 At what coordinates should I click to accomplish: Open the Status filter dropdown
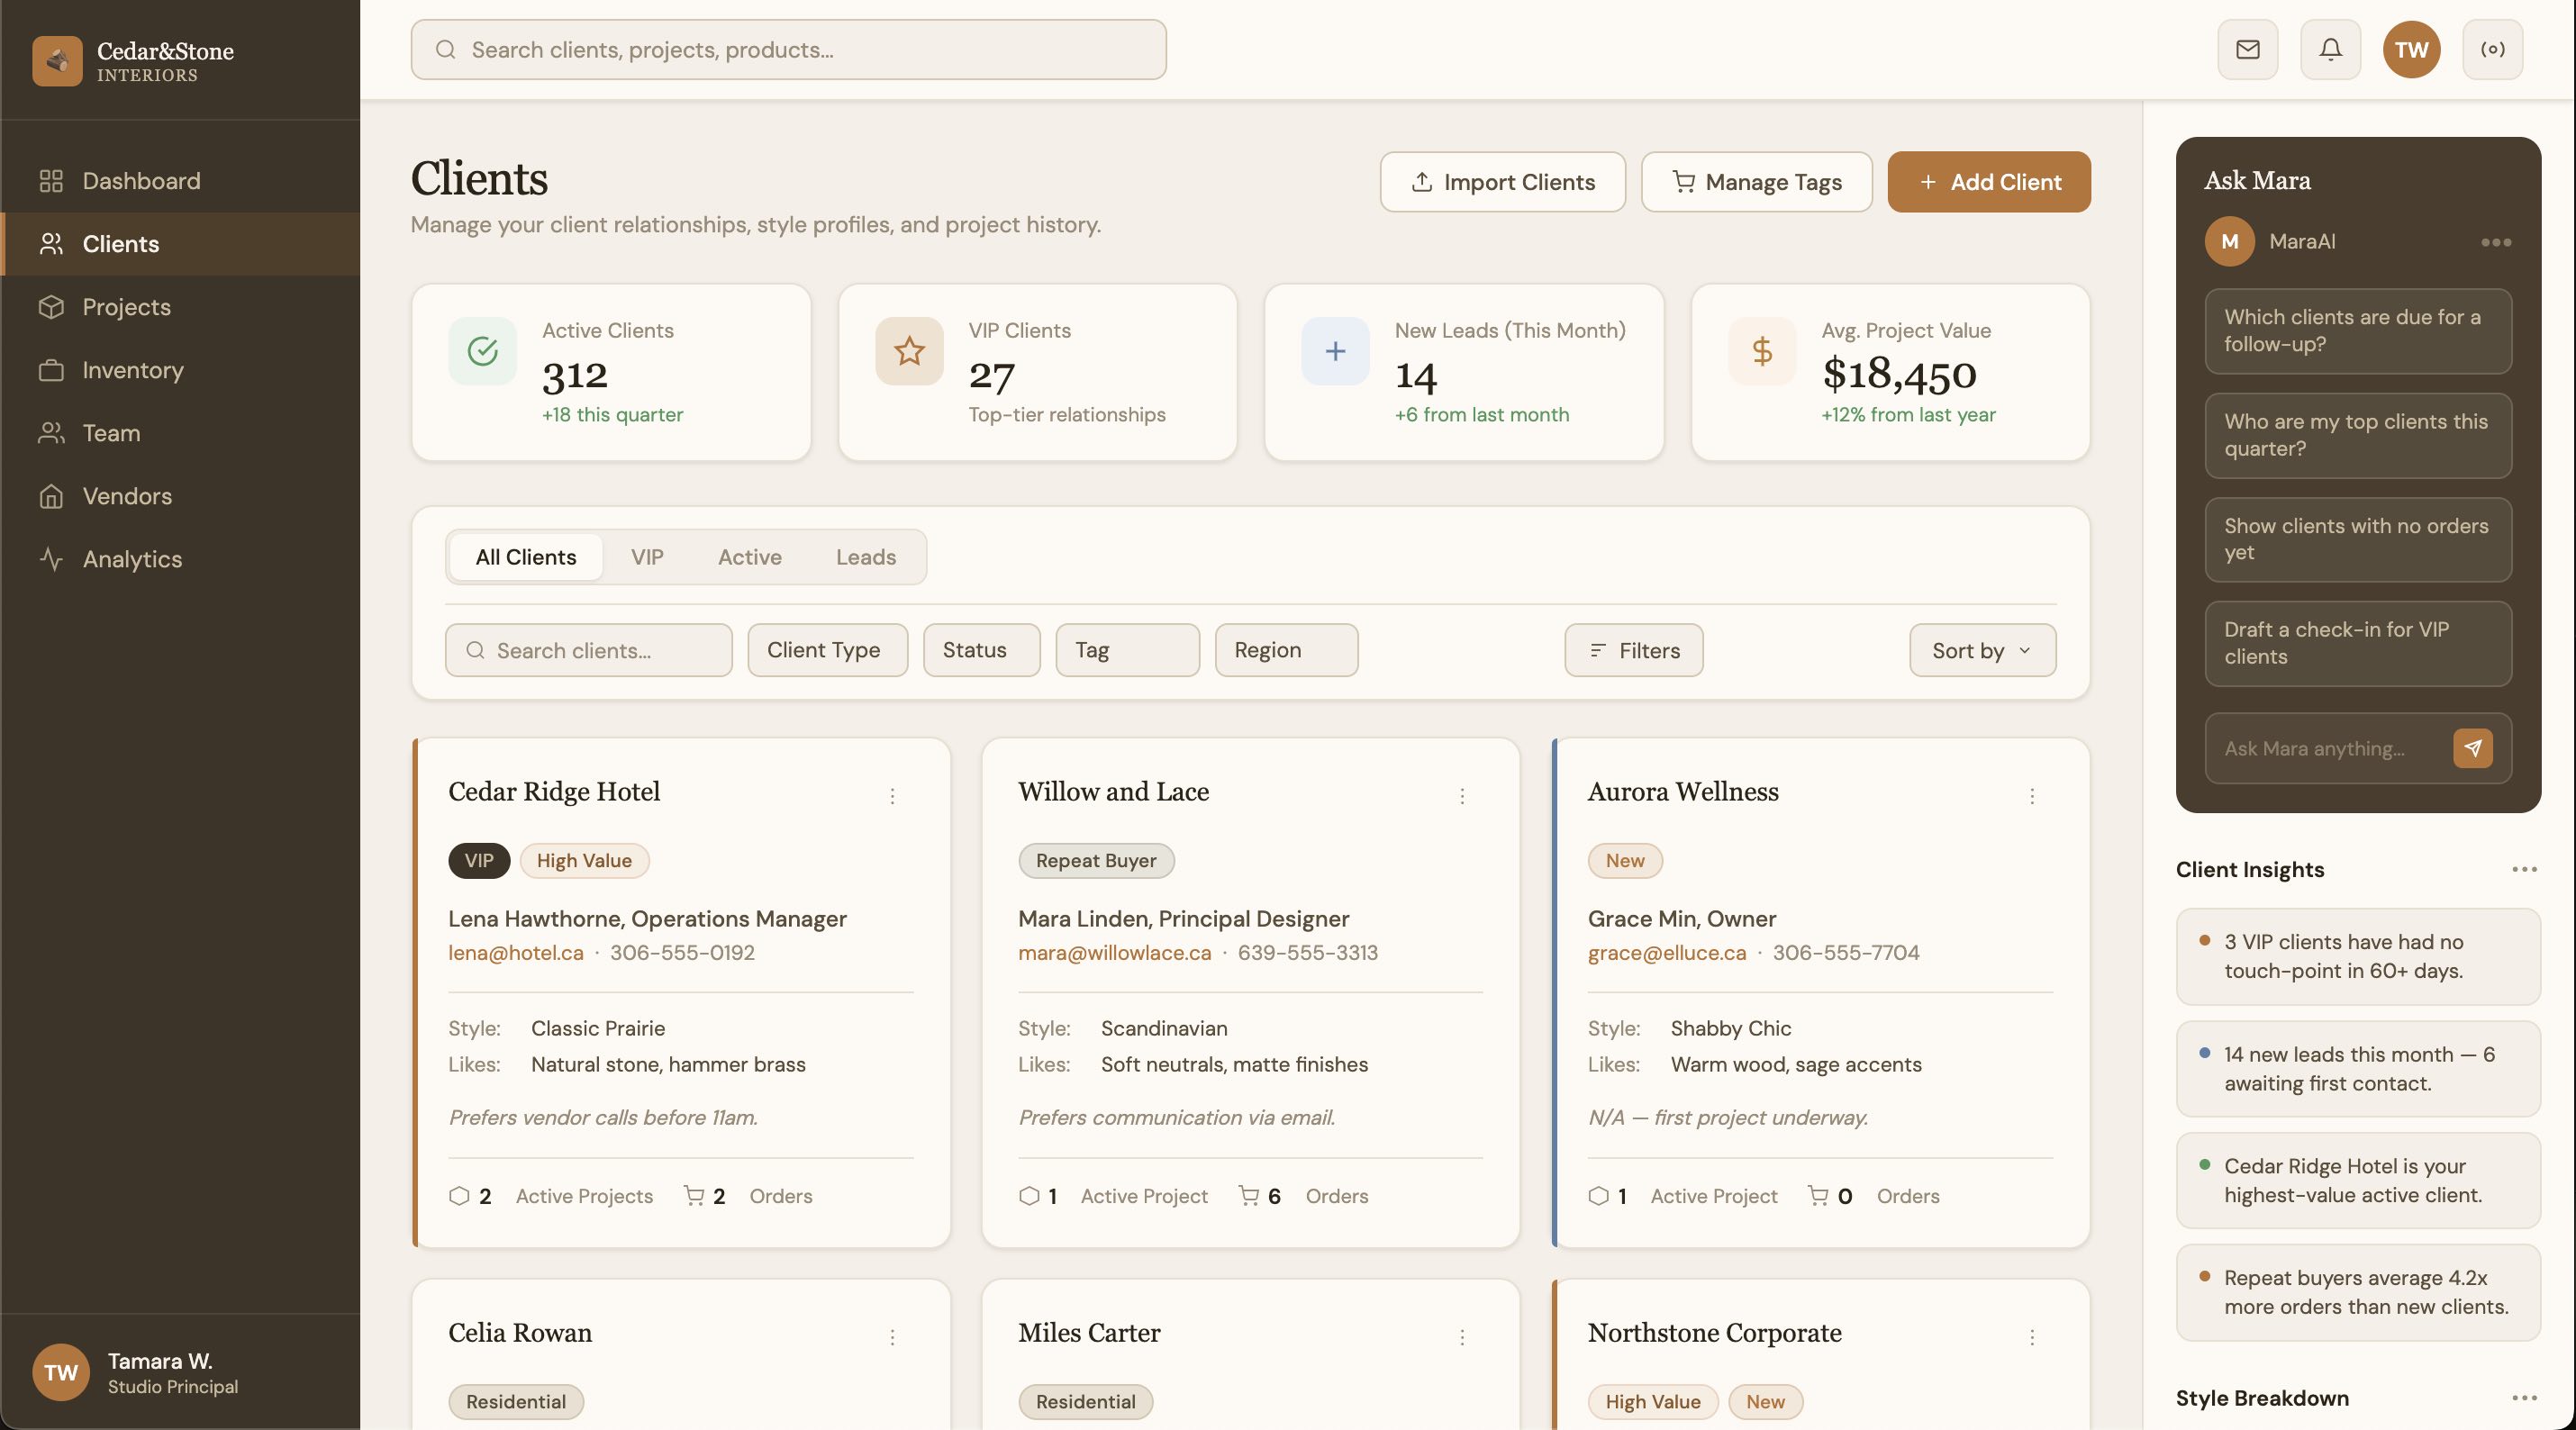pos(981,650)
